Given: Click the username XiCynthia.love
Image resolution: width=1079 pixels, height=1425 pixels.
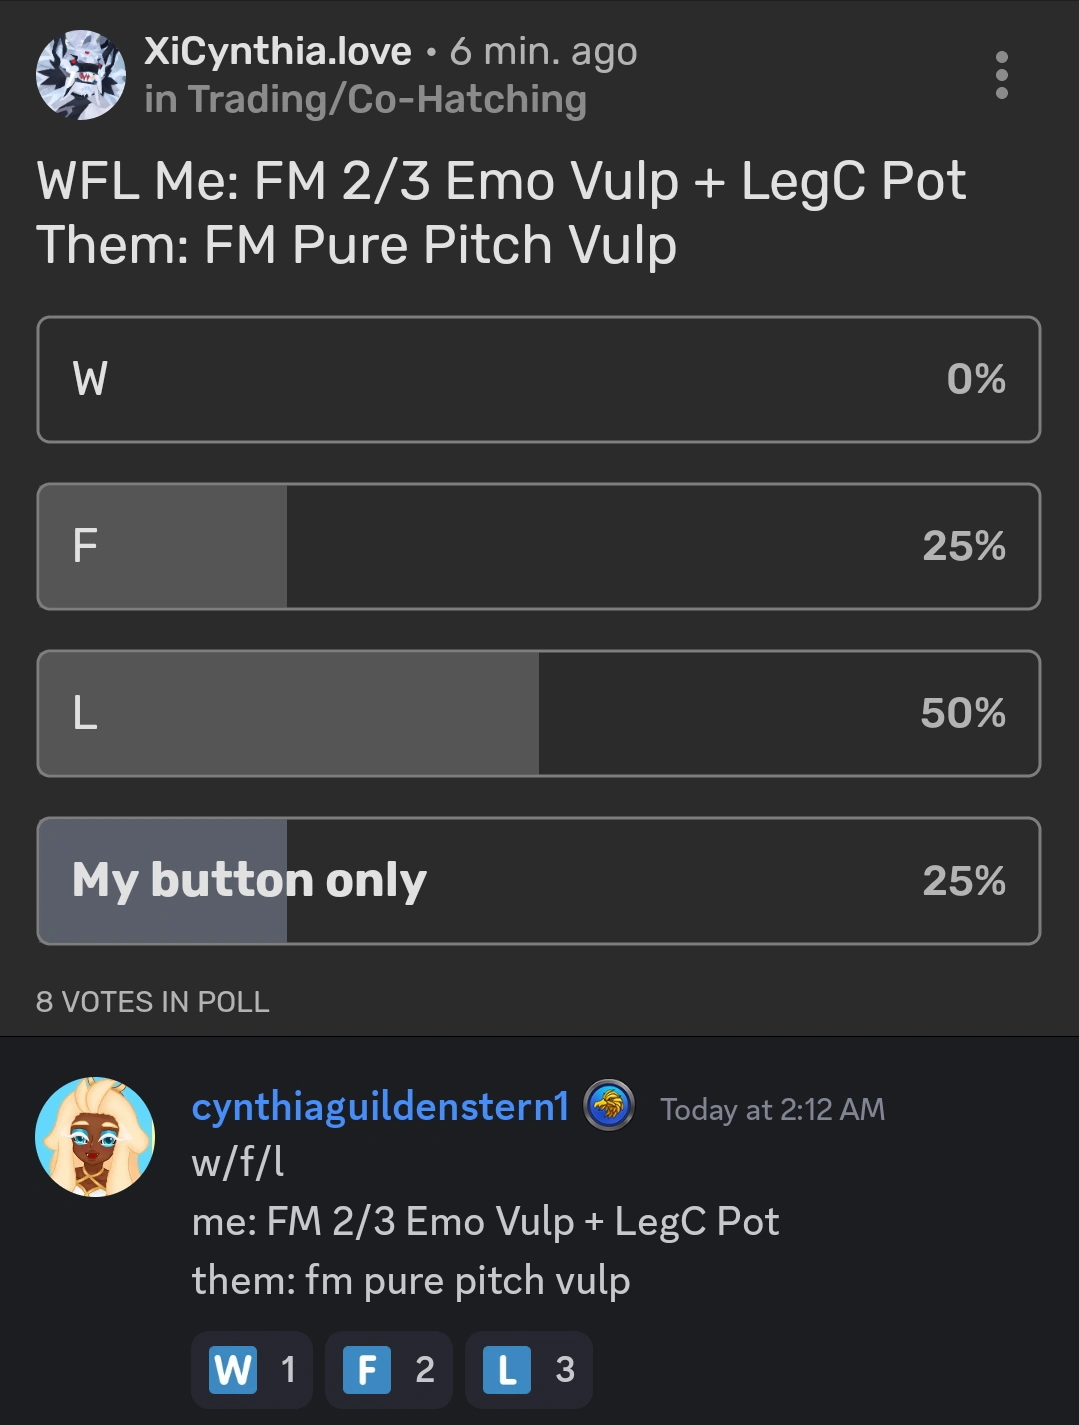Looking at the screenshot, I should [x=277, y=50].
